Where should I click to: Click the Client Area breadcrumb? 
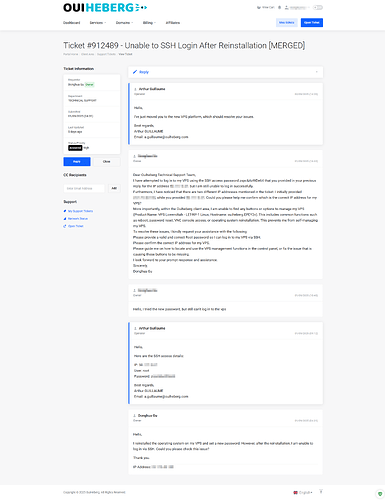click(87, 54)
